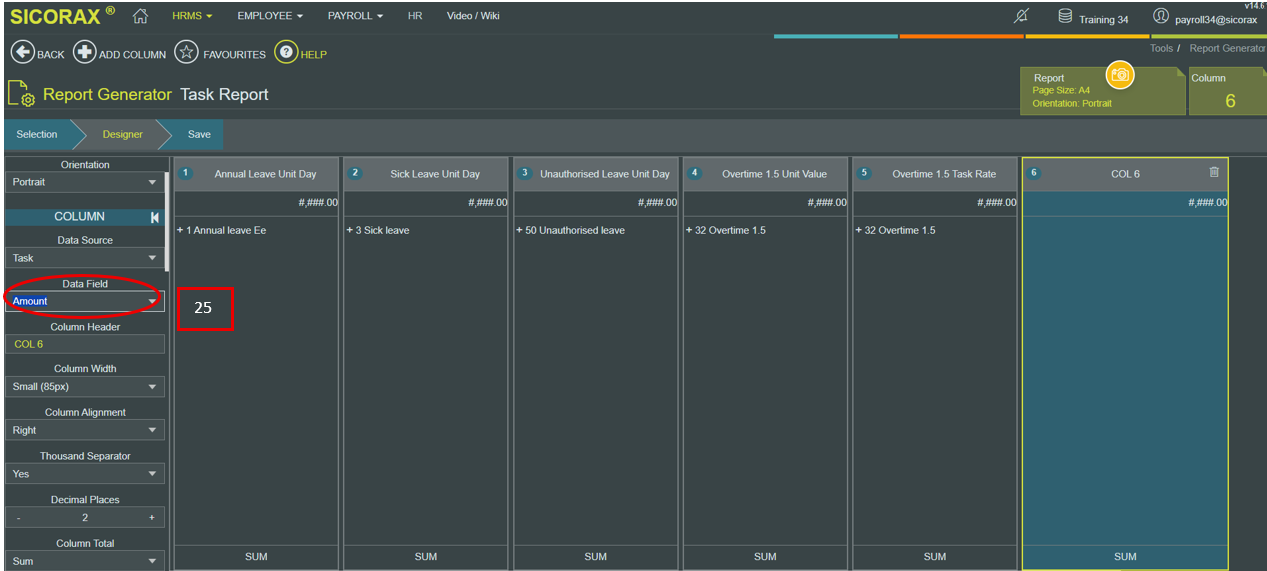
Task: Expand 32 Overtime 1.5 under Task Rate
Action: (x=896, y=230)
